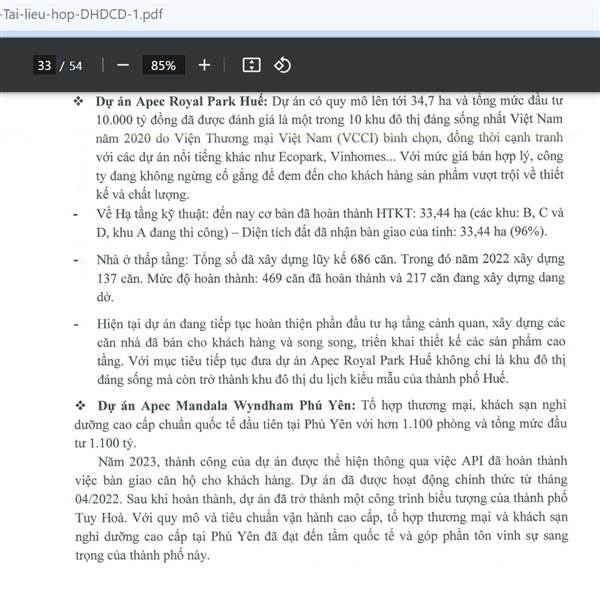This screenshot has height=600, width=600.
Task: Click the zoom out minus icon
Action: [x=123, y=65]
